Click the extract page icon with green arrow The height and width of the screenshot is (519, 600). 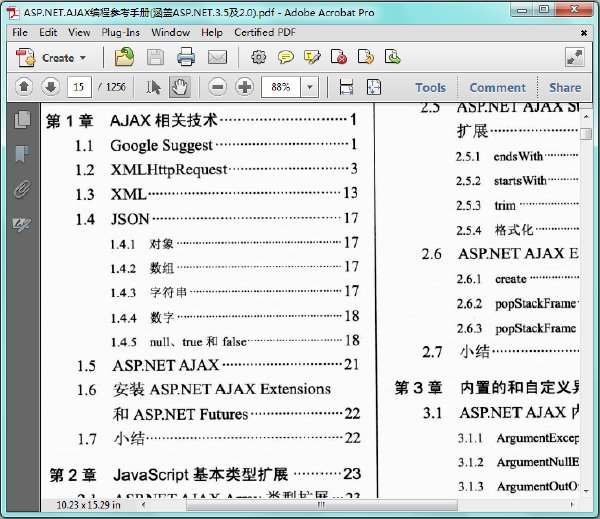tap(392, 57)
